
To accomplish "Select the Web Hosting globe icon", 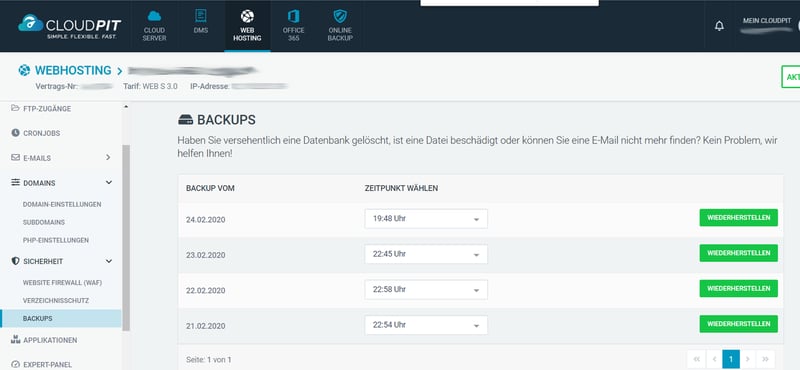I will pyautogui.click(x=247, y=16).
